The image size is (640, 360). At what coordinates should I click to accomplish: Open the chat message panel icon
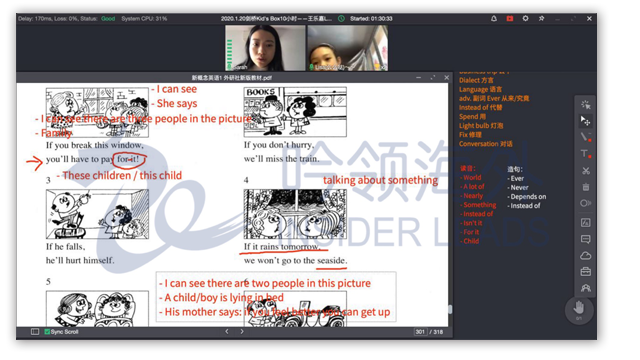(x=586, y=239)
